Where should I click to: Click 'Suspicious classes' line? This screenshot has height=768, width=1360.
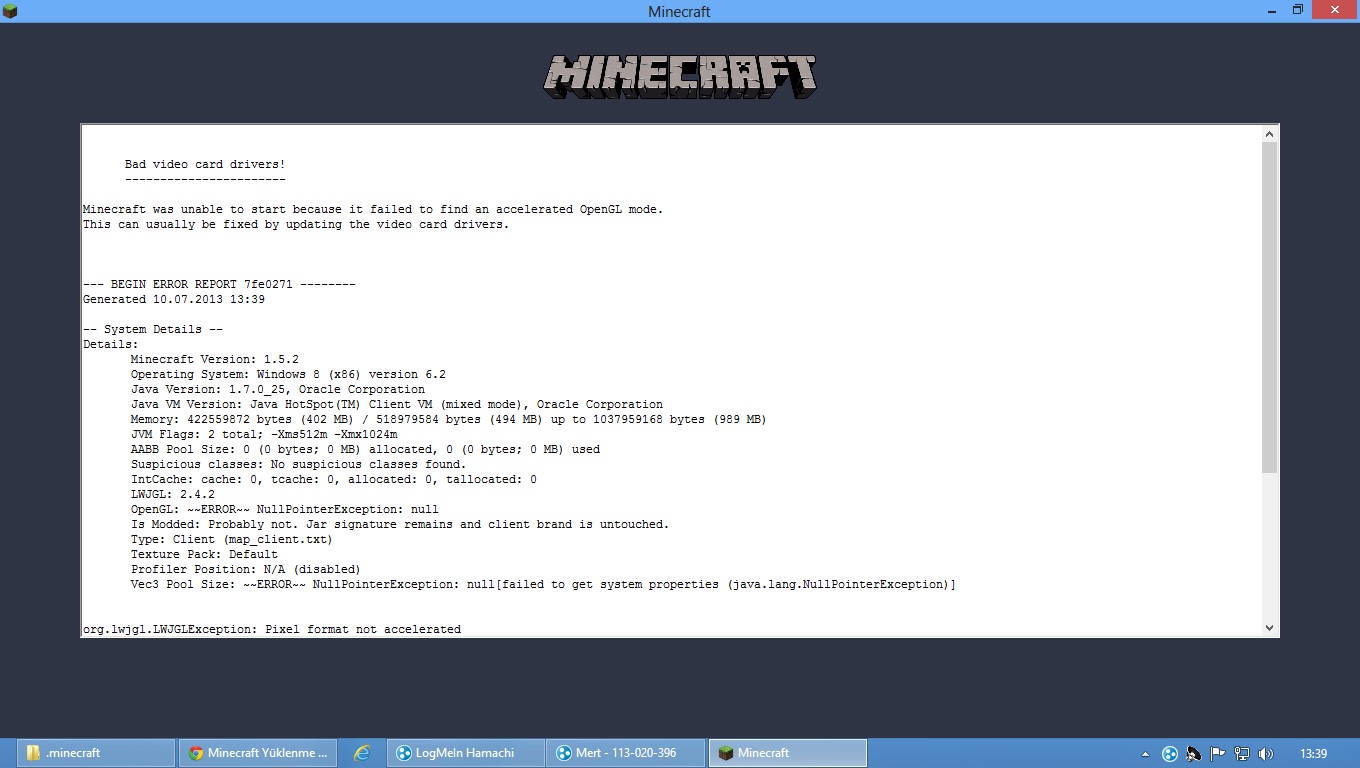point(299,464)
